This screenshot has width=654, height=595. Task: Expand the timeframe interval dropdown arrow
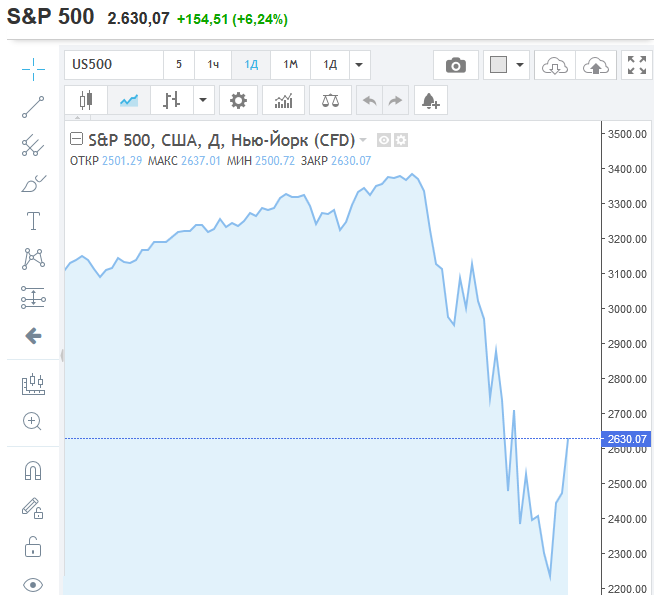358,65
